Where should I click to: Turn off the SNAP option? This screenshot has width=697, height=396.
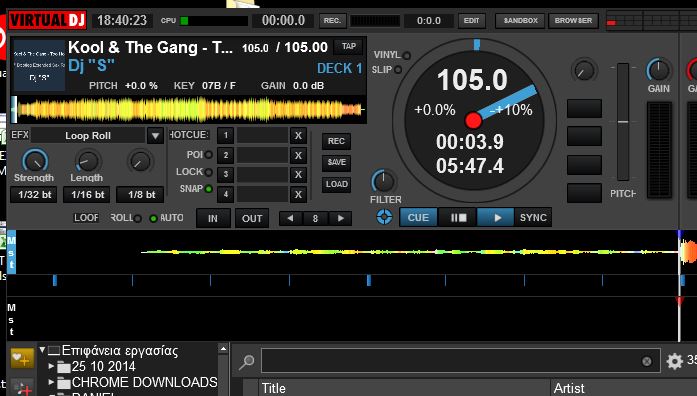(x=208, y=189)
